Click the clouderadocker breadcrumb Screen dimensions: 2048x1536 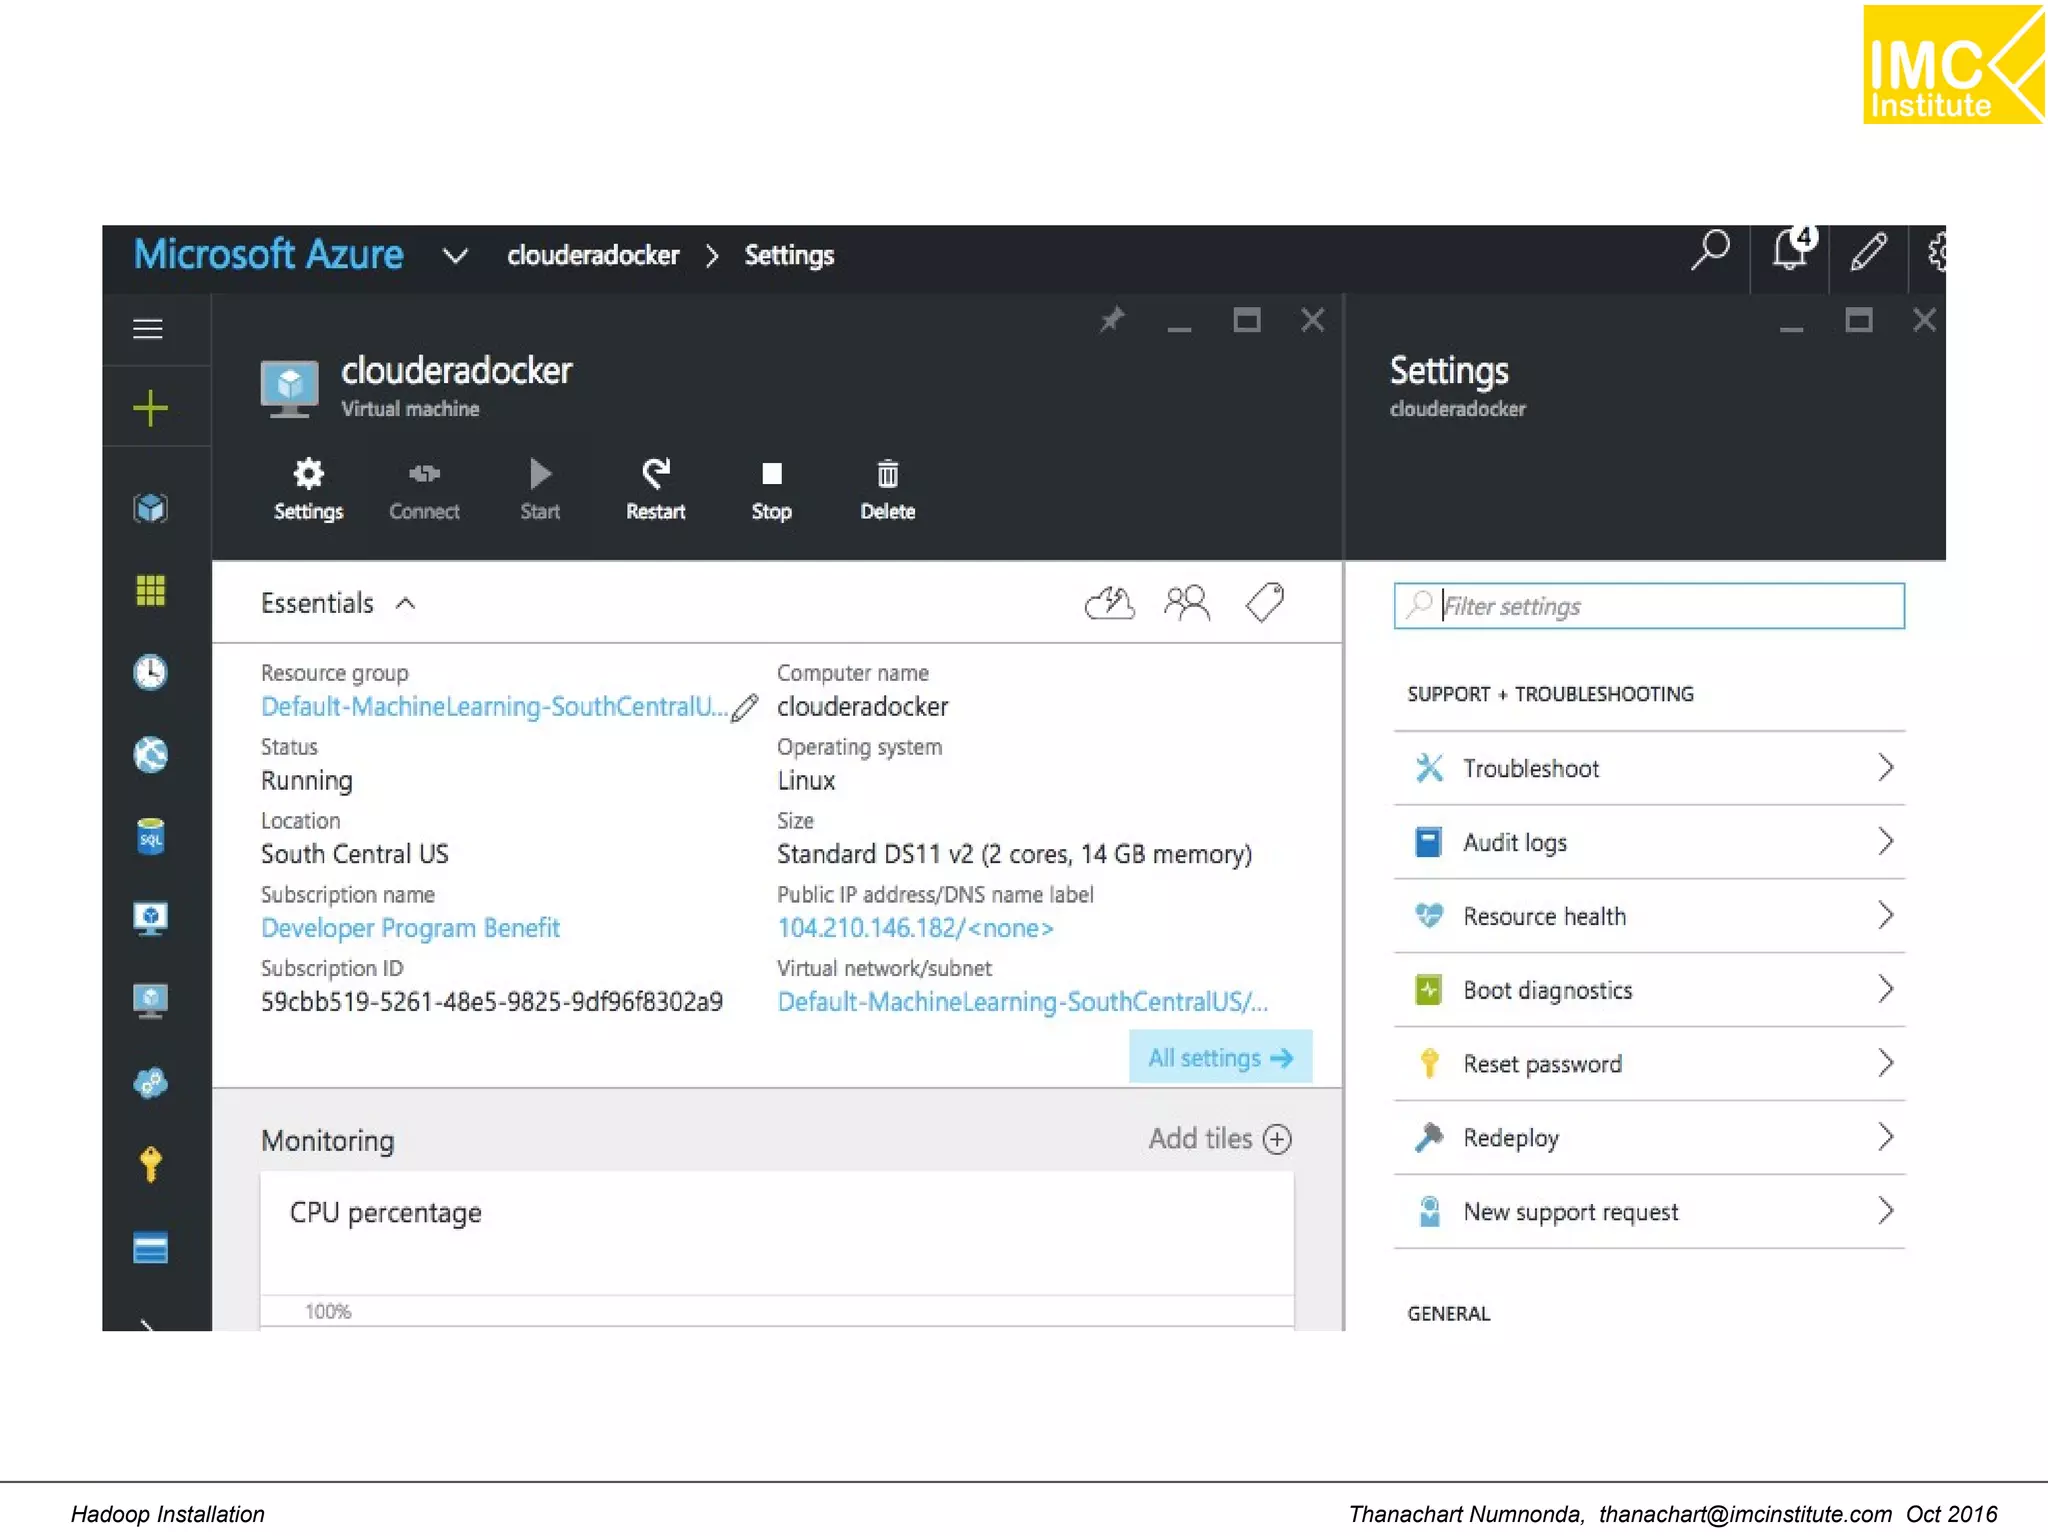(x=593, y=256)
